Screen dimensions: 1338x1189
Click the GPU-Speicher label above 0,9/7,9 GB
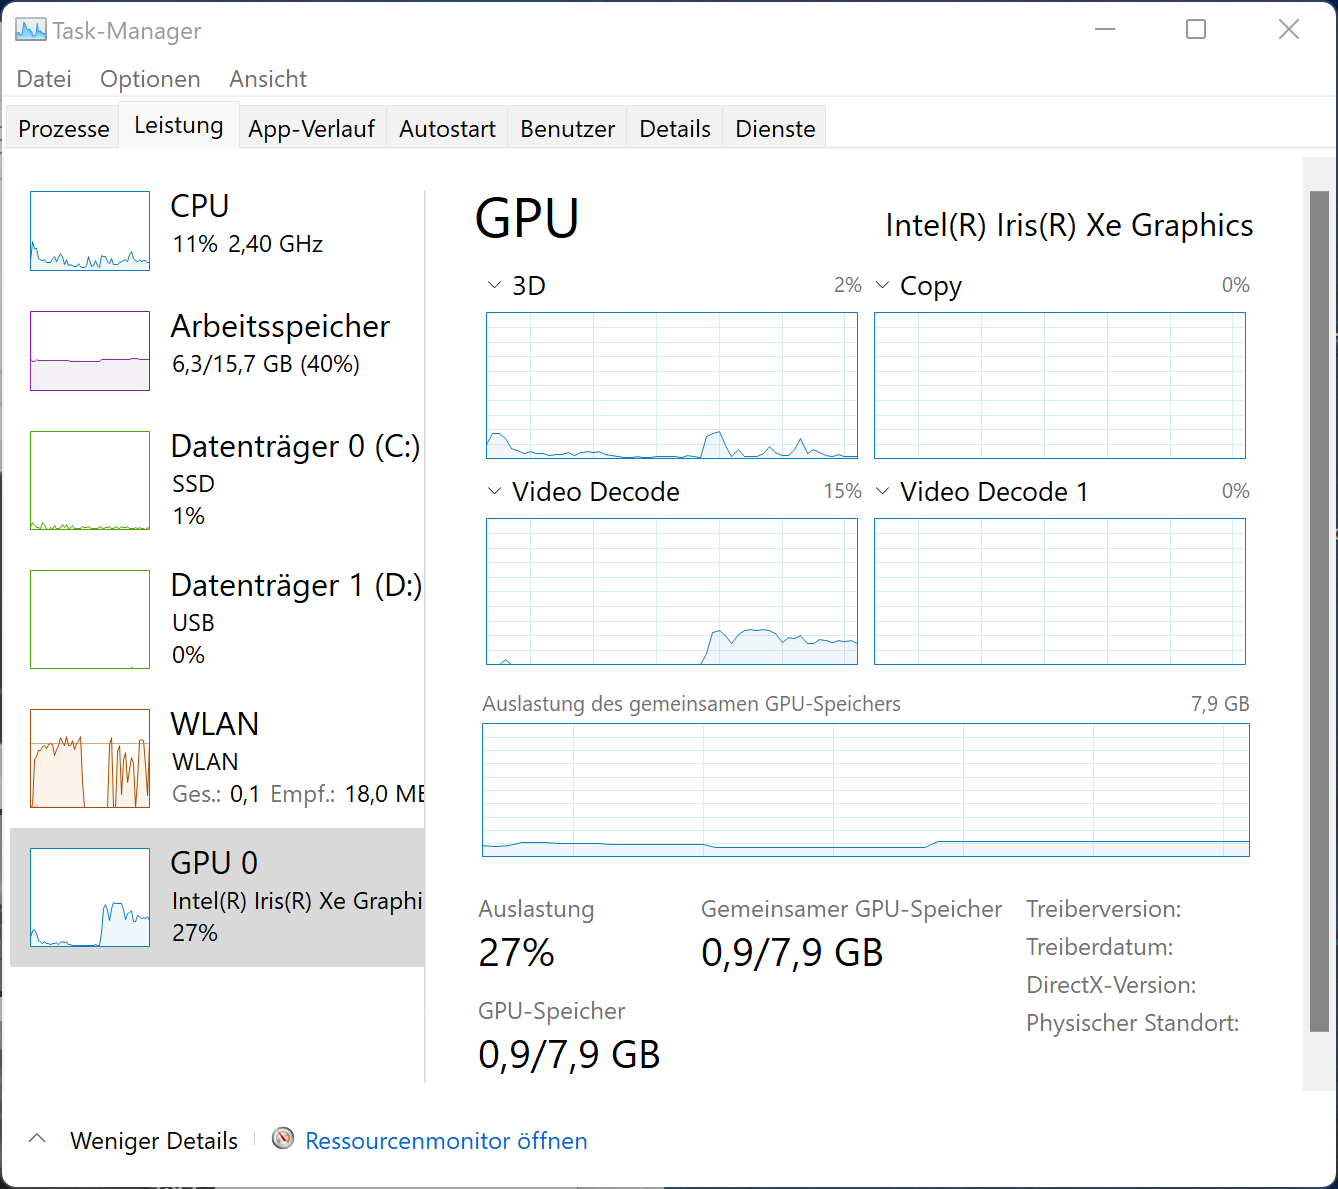552,1011
